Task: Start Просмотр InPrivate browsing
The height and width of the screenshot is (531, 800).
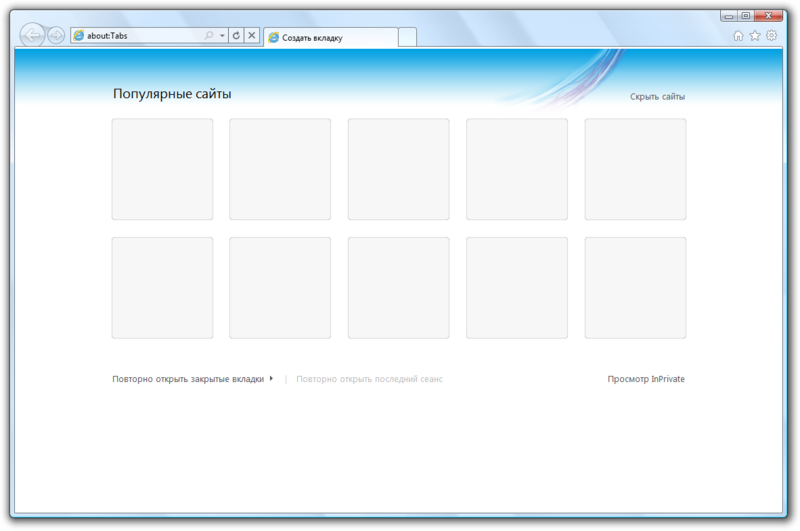Action: pos(646,379)
